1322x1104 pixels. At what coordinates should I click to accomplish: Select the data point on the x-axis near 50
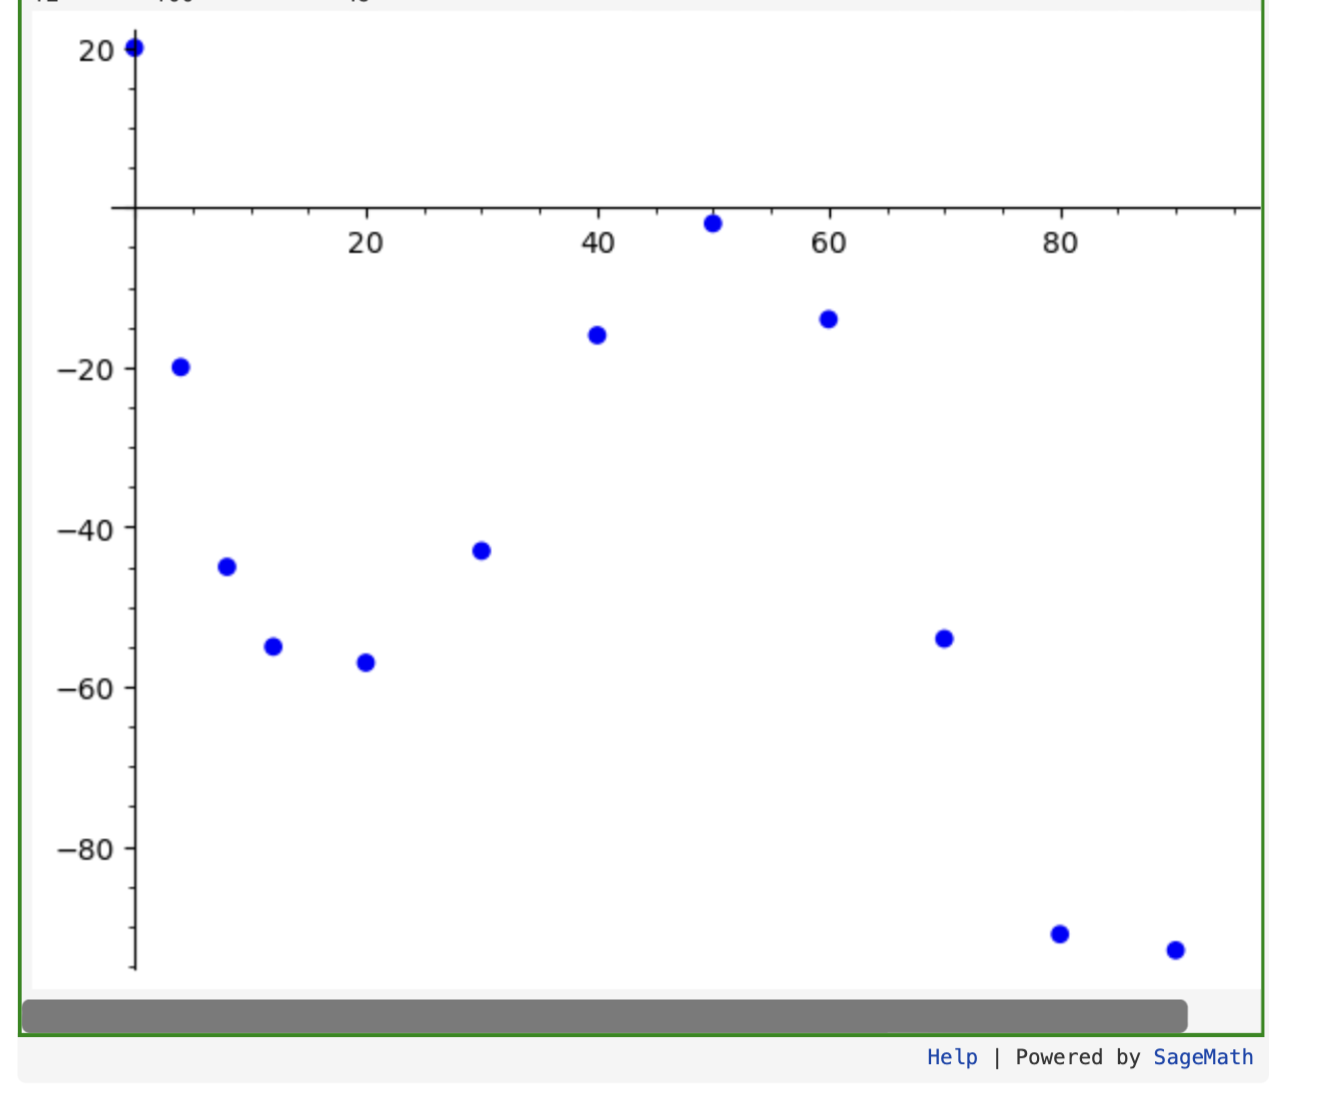coord(711,222)
